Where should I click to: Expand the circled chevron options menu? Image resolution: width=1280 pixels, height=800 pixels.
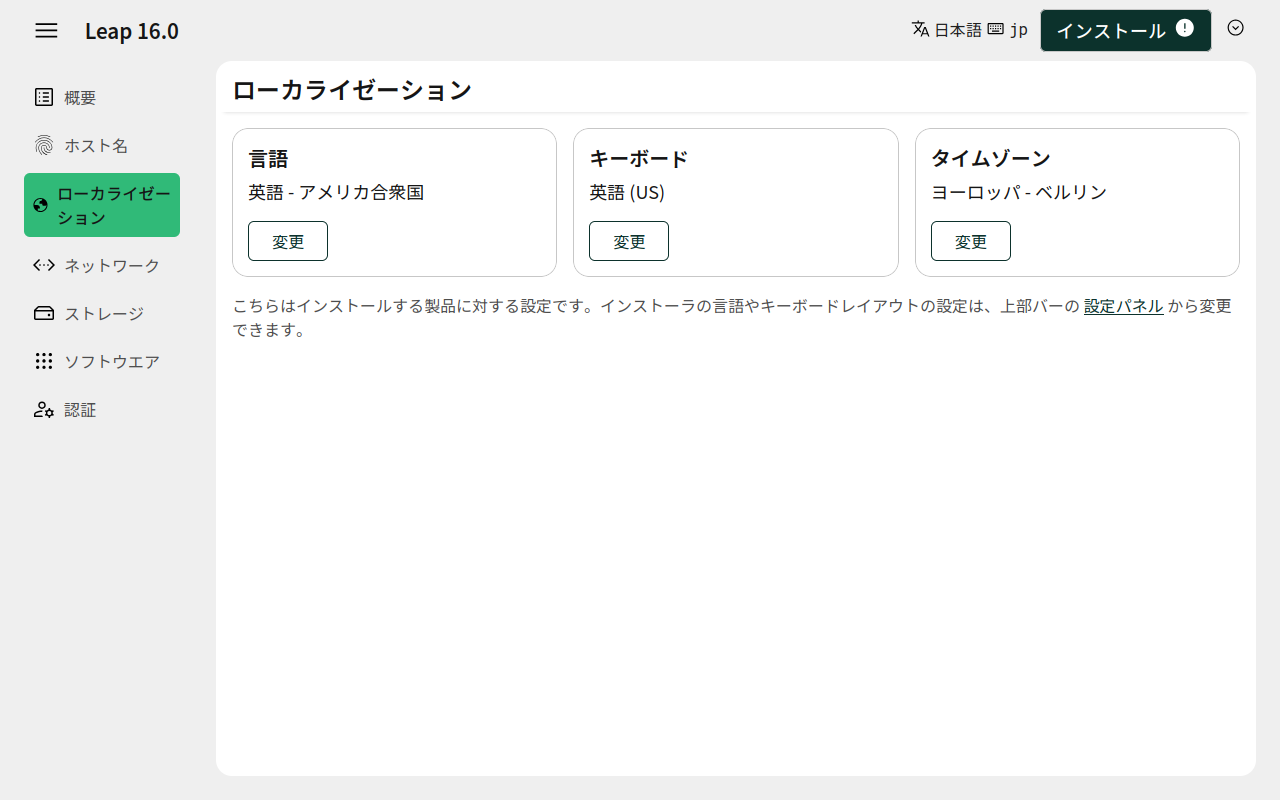pos(1236,28)
